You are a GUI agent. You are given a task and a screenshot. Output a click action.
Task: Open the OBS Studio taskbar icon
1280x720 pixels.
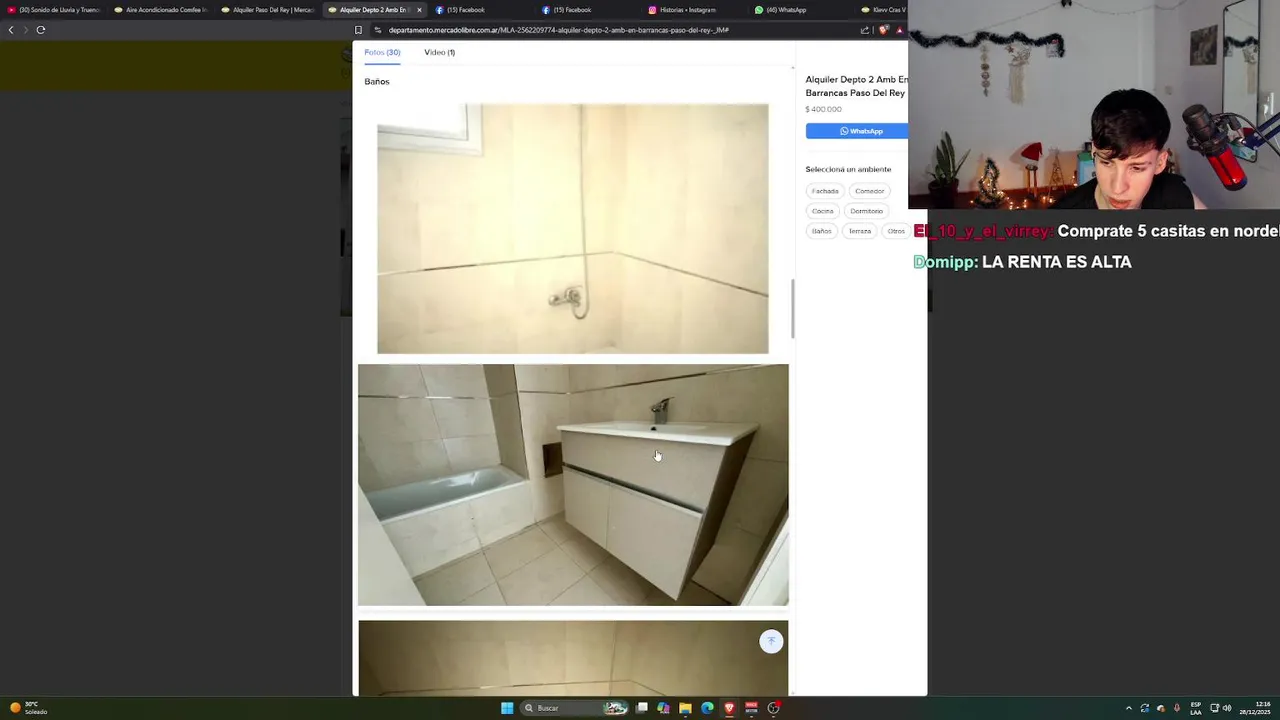(x=773, y=708)
